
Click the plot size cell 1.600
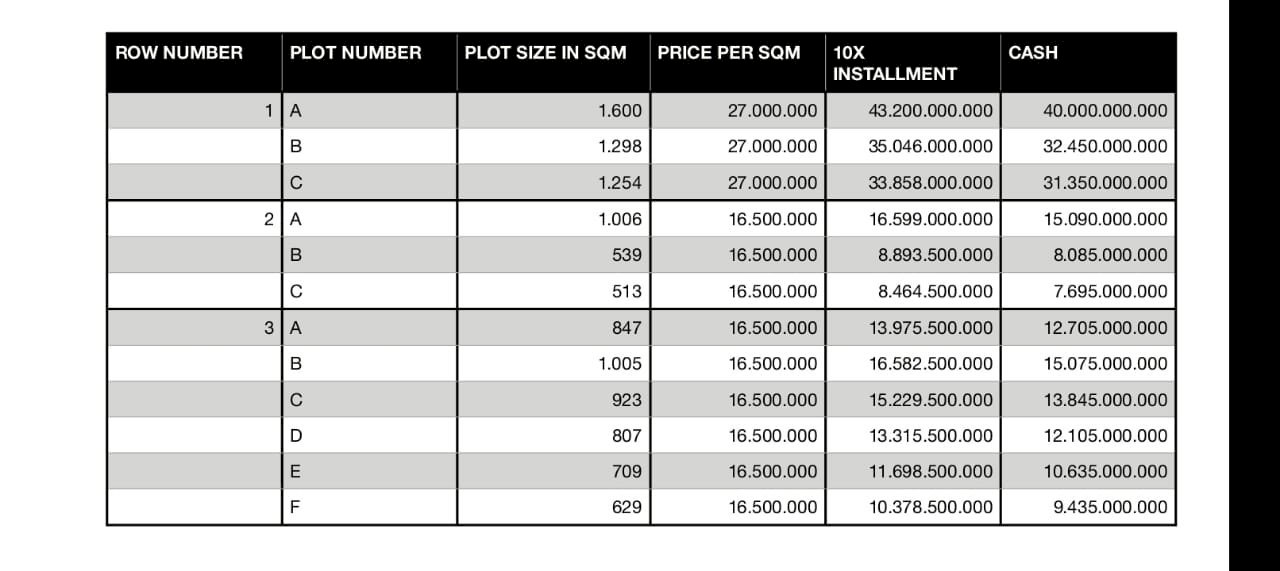click(620, 111)
